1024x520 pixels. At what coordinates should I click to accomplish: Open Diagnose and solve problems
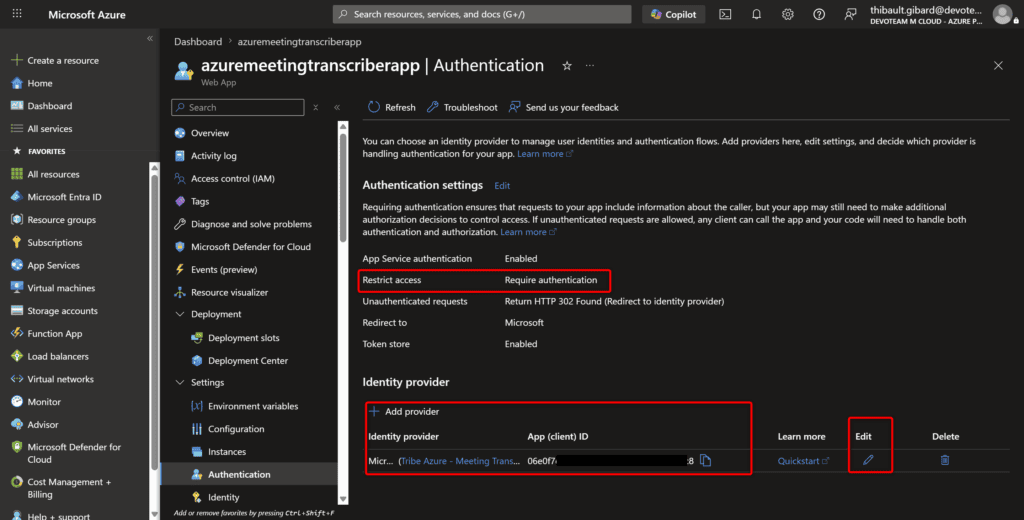(251, 224)
